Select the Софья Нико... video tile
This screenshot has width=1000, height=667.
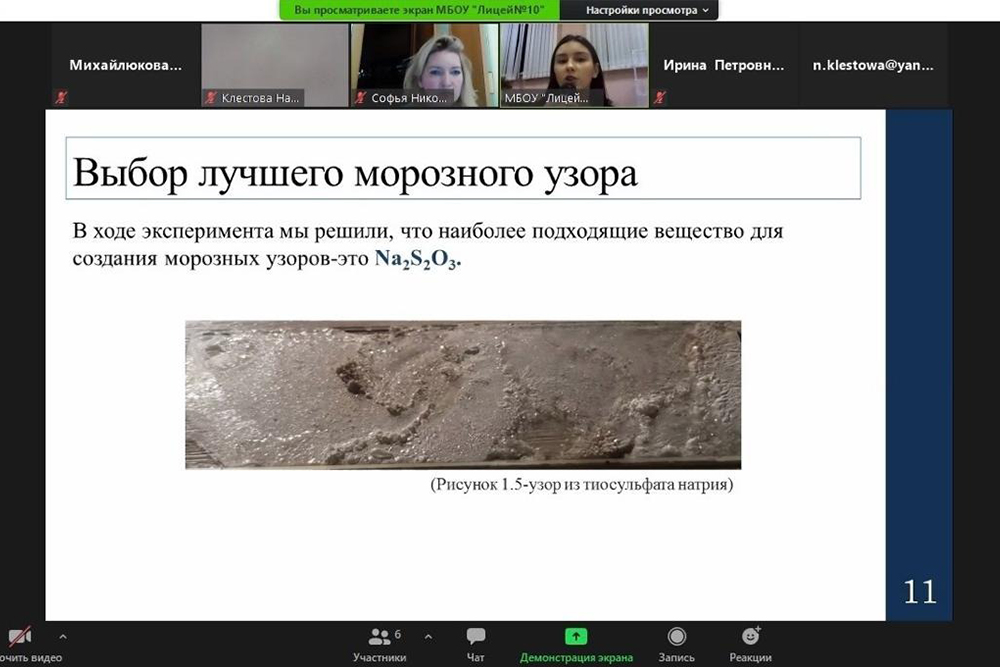423,65
